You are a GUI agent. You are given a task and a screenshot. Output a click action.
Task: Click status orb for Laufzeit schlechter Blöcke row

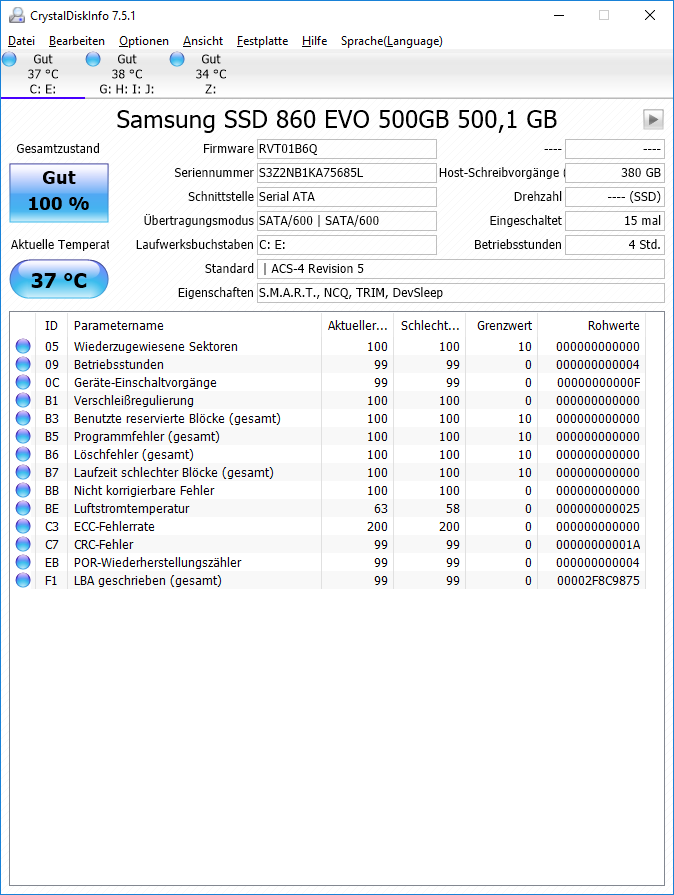point(23,472)
